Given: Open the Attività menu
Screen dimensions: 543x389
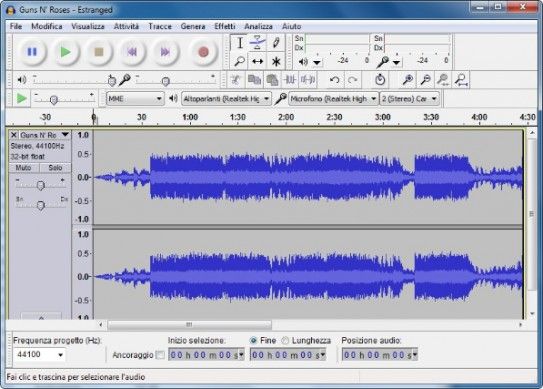Looking at the screenshot, I should [x=126, y=26].
